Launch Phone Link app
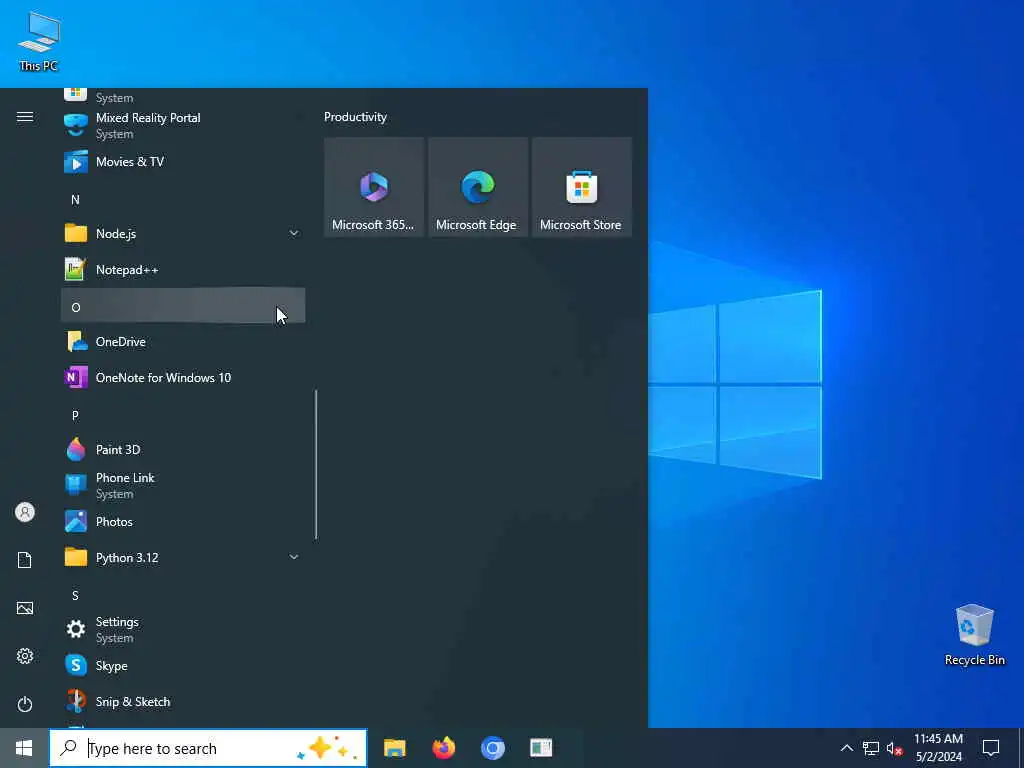This screenshot has width=1024, height=768. click(183, 485)
